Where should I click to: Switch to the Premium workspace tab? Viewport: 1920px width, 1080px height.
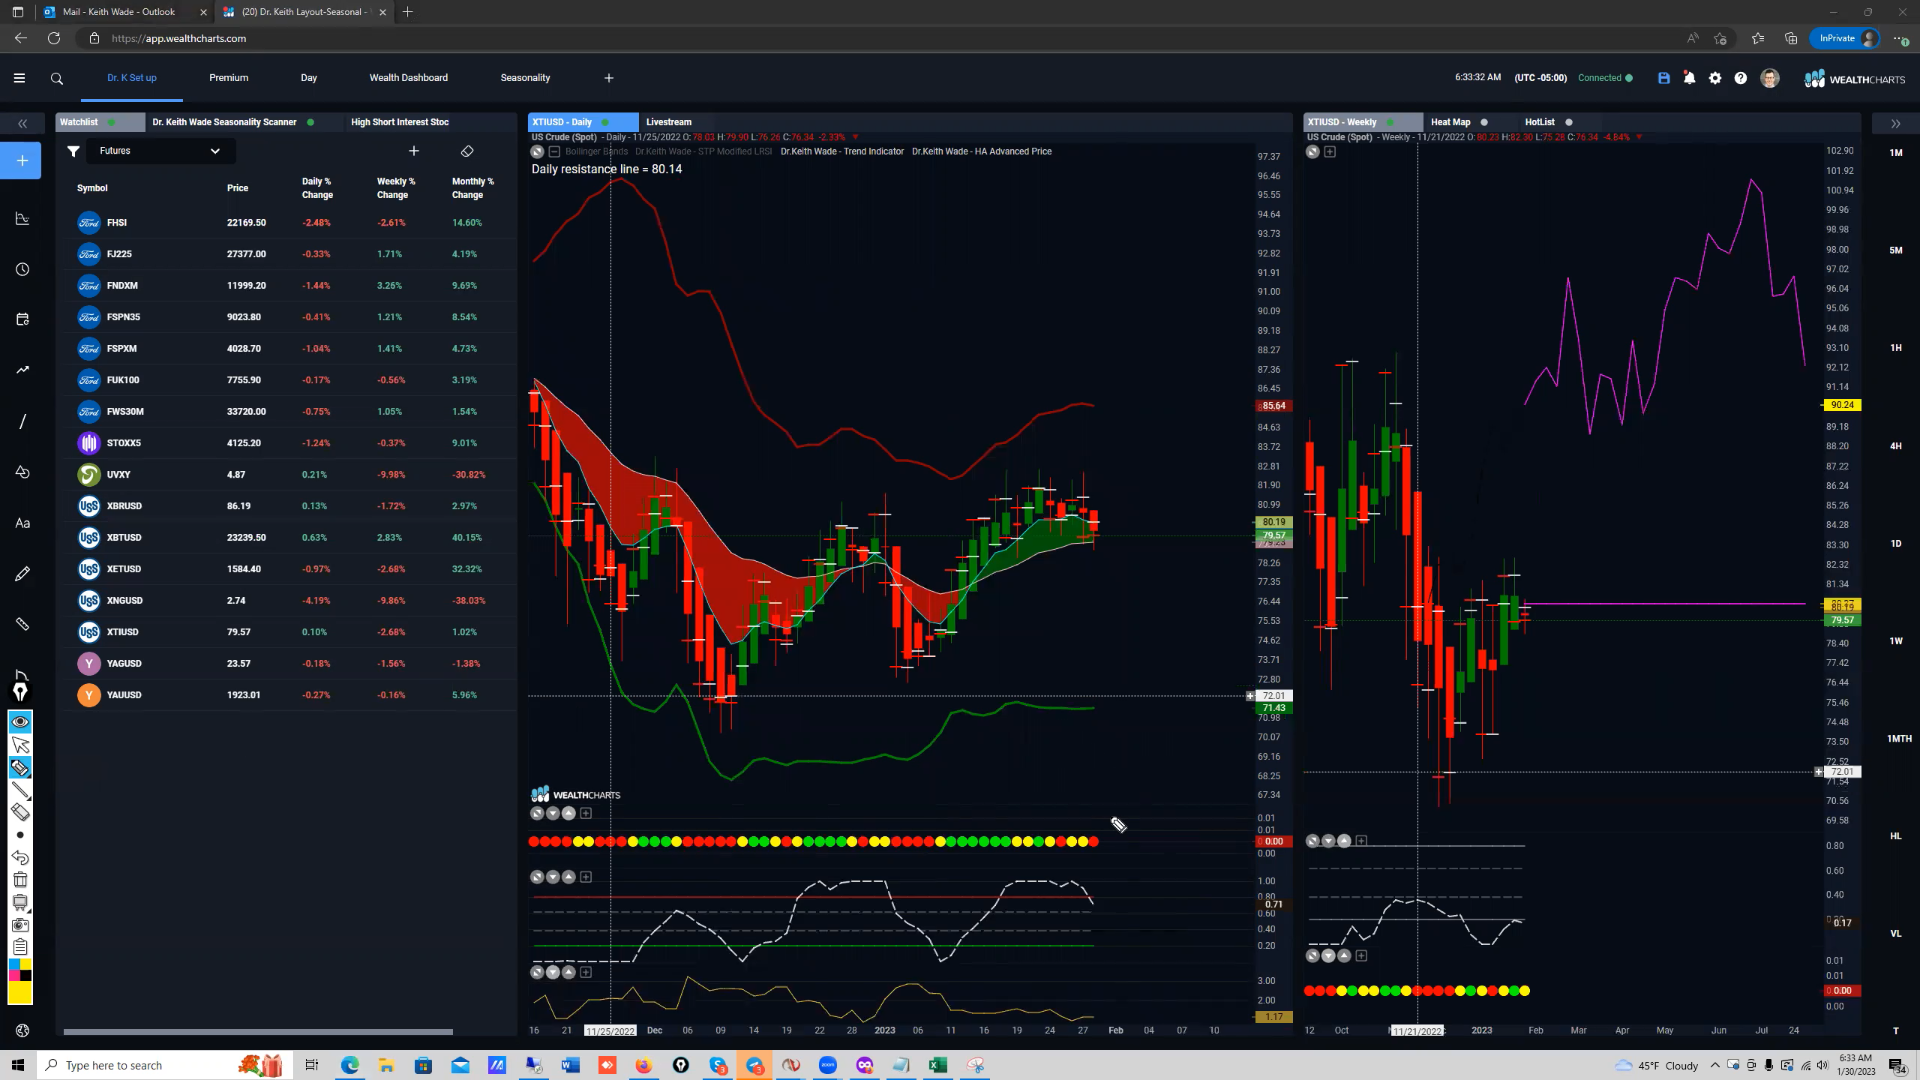(x=229, y=78)
